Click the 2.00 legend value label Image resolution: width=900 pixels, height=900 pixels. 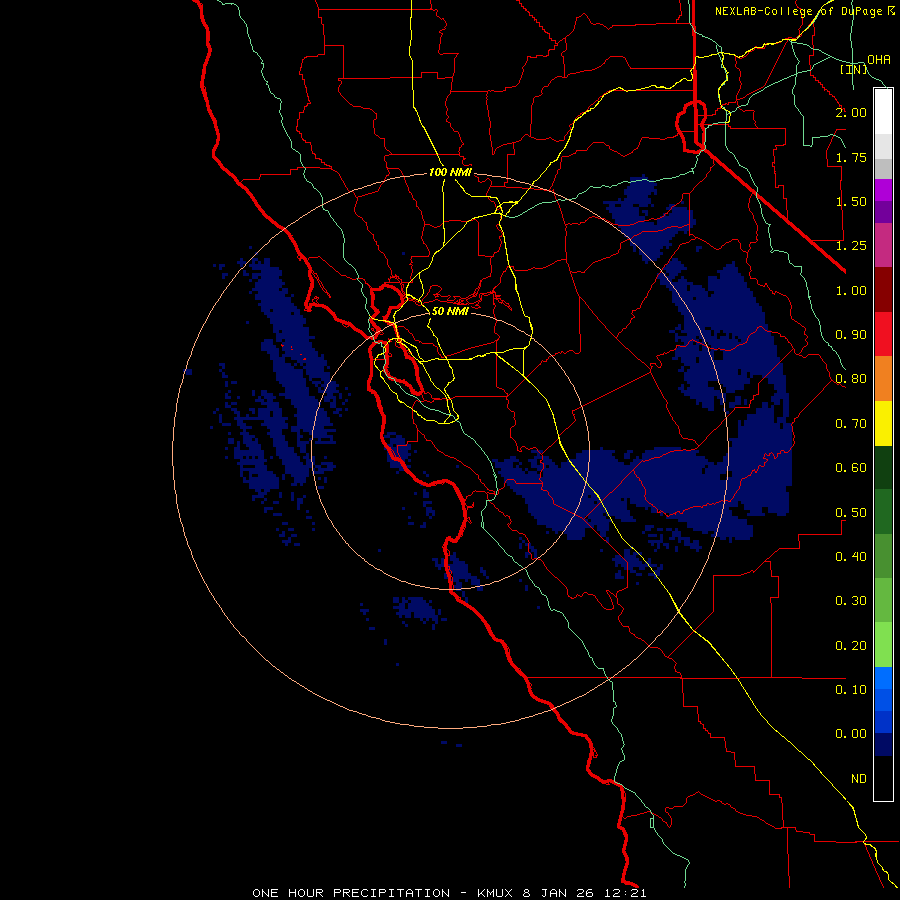coord(851,112)
